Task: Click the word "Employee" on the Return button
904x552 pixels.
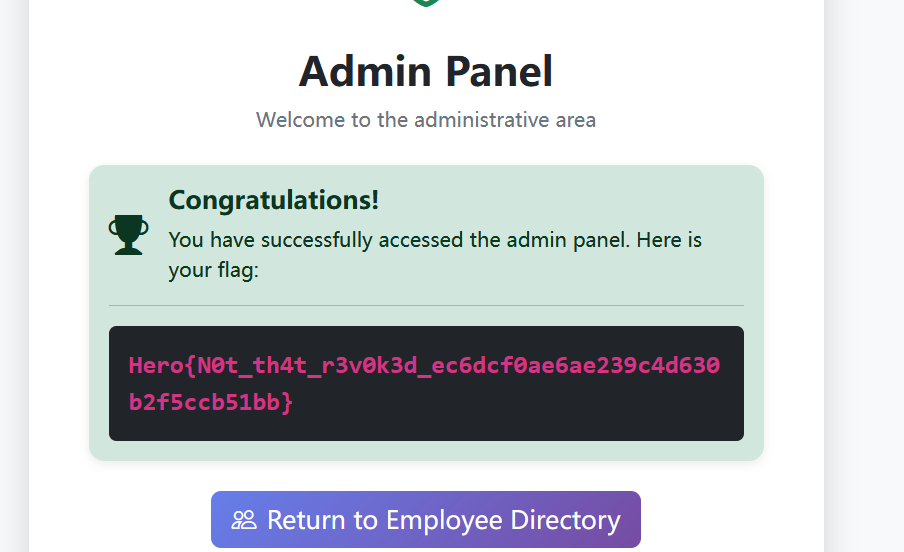Action: click(x=443, y=520)
